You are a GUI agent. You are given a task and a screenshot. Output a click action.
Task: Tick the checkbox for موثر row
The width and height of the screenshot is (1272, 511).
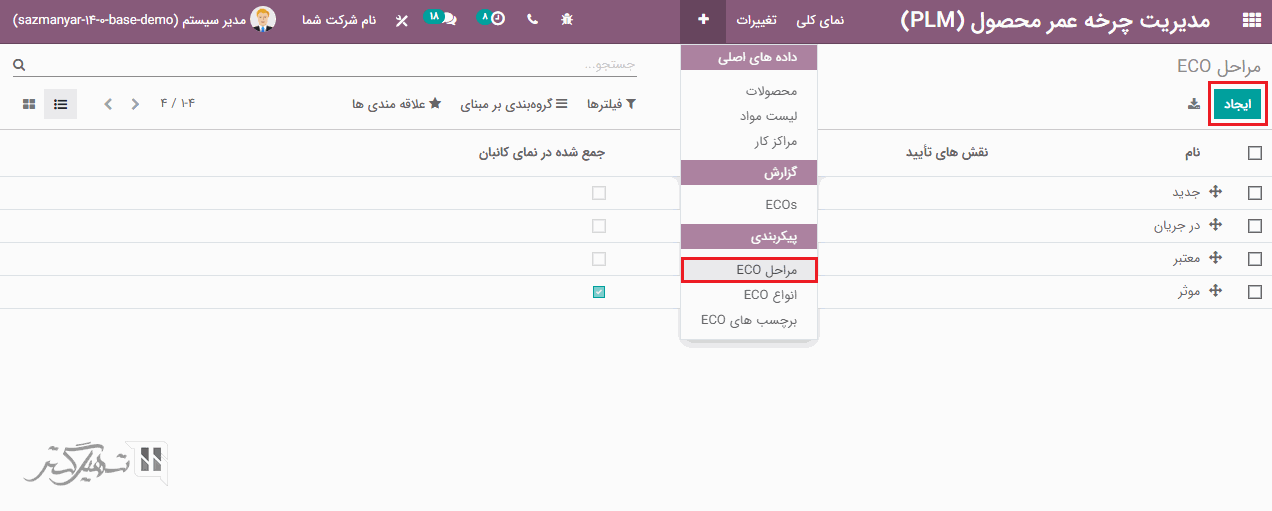tap(1254, 292)
